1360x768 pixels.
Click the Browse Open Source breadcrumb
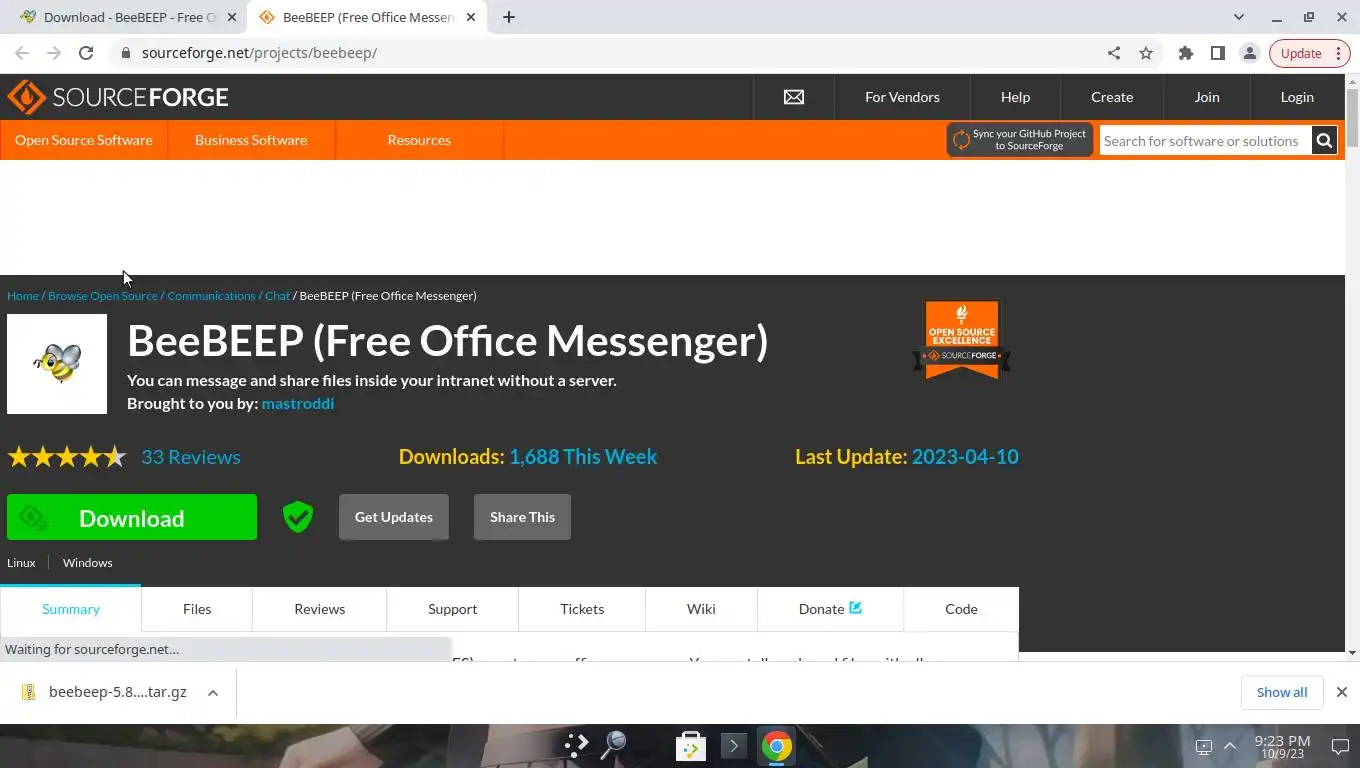coord(103,296)
